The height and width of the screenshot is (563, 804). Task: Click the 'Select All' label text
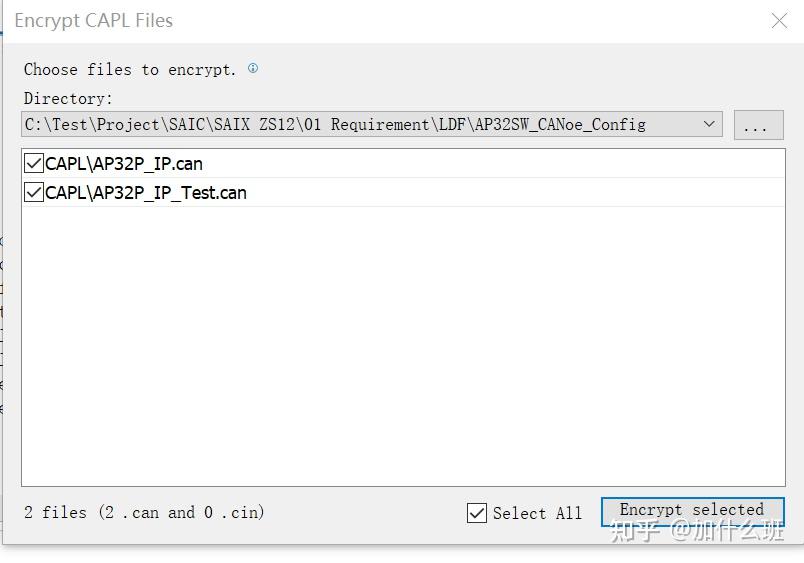click(537, 513)
